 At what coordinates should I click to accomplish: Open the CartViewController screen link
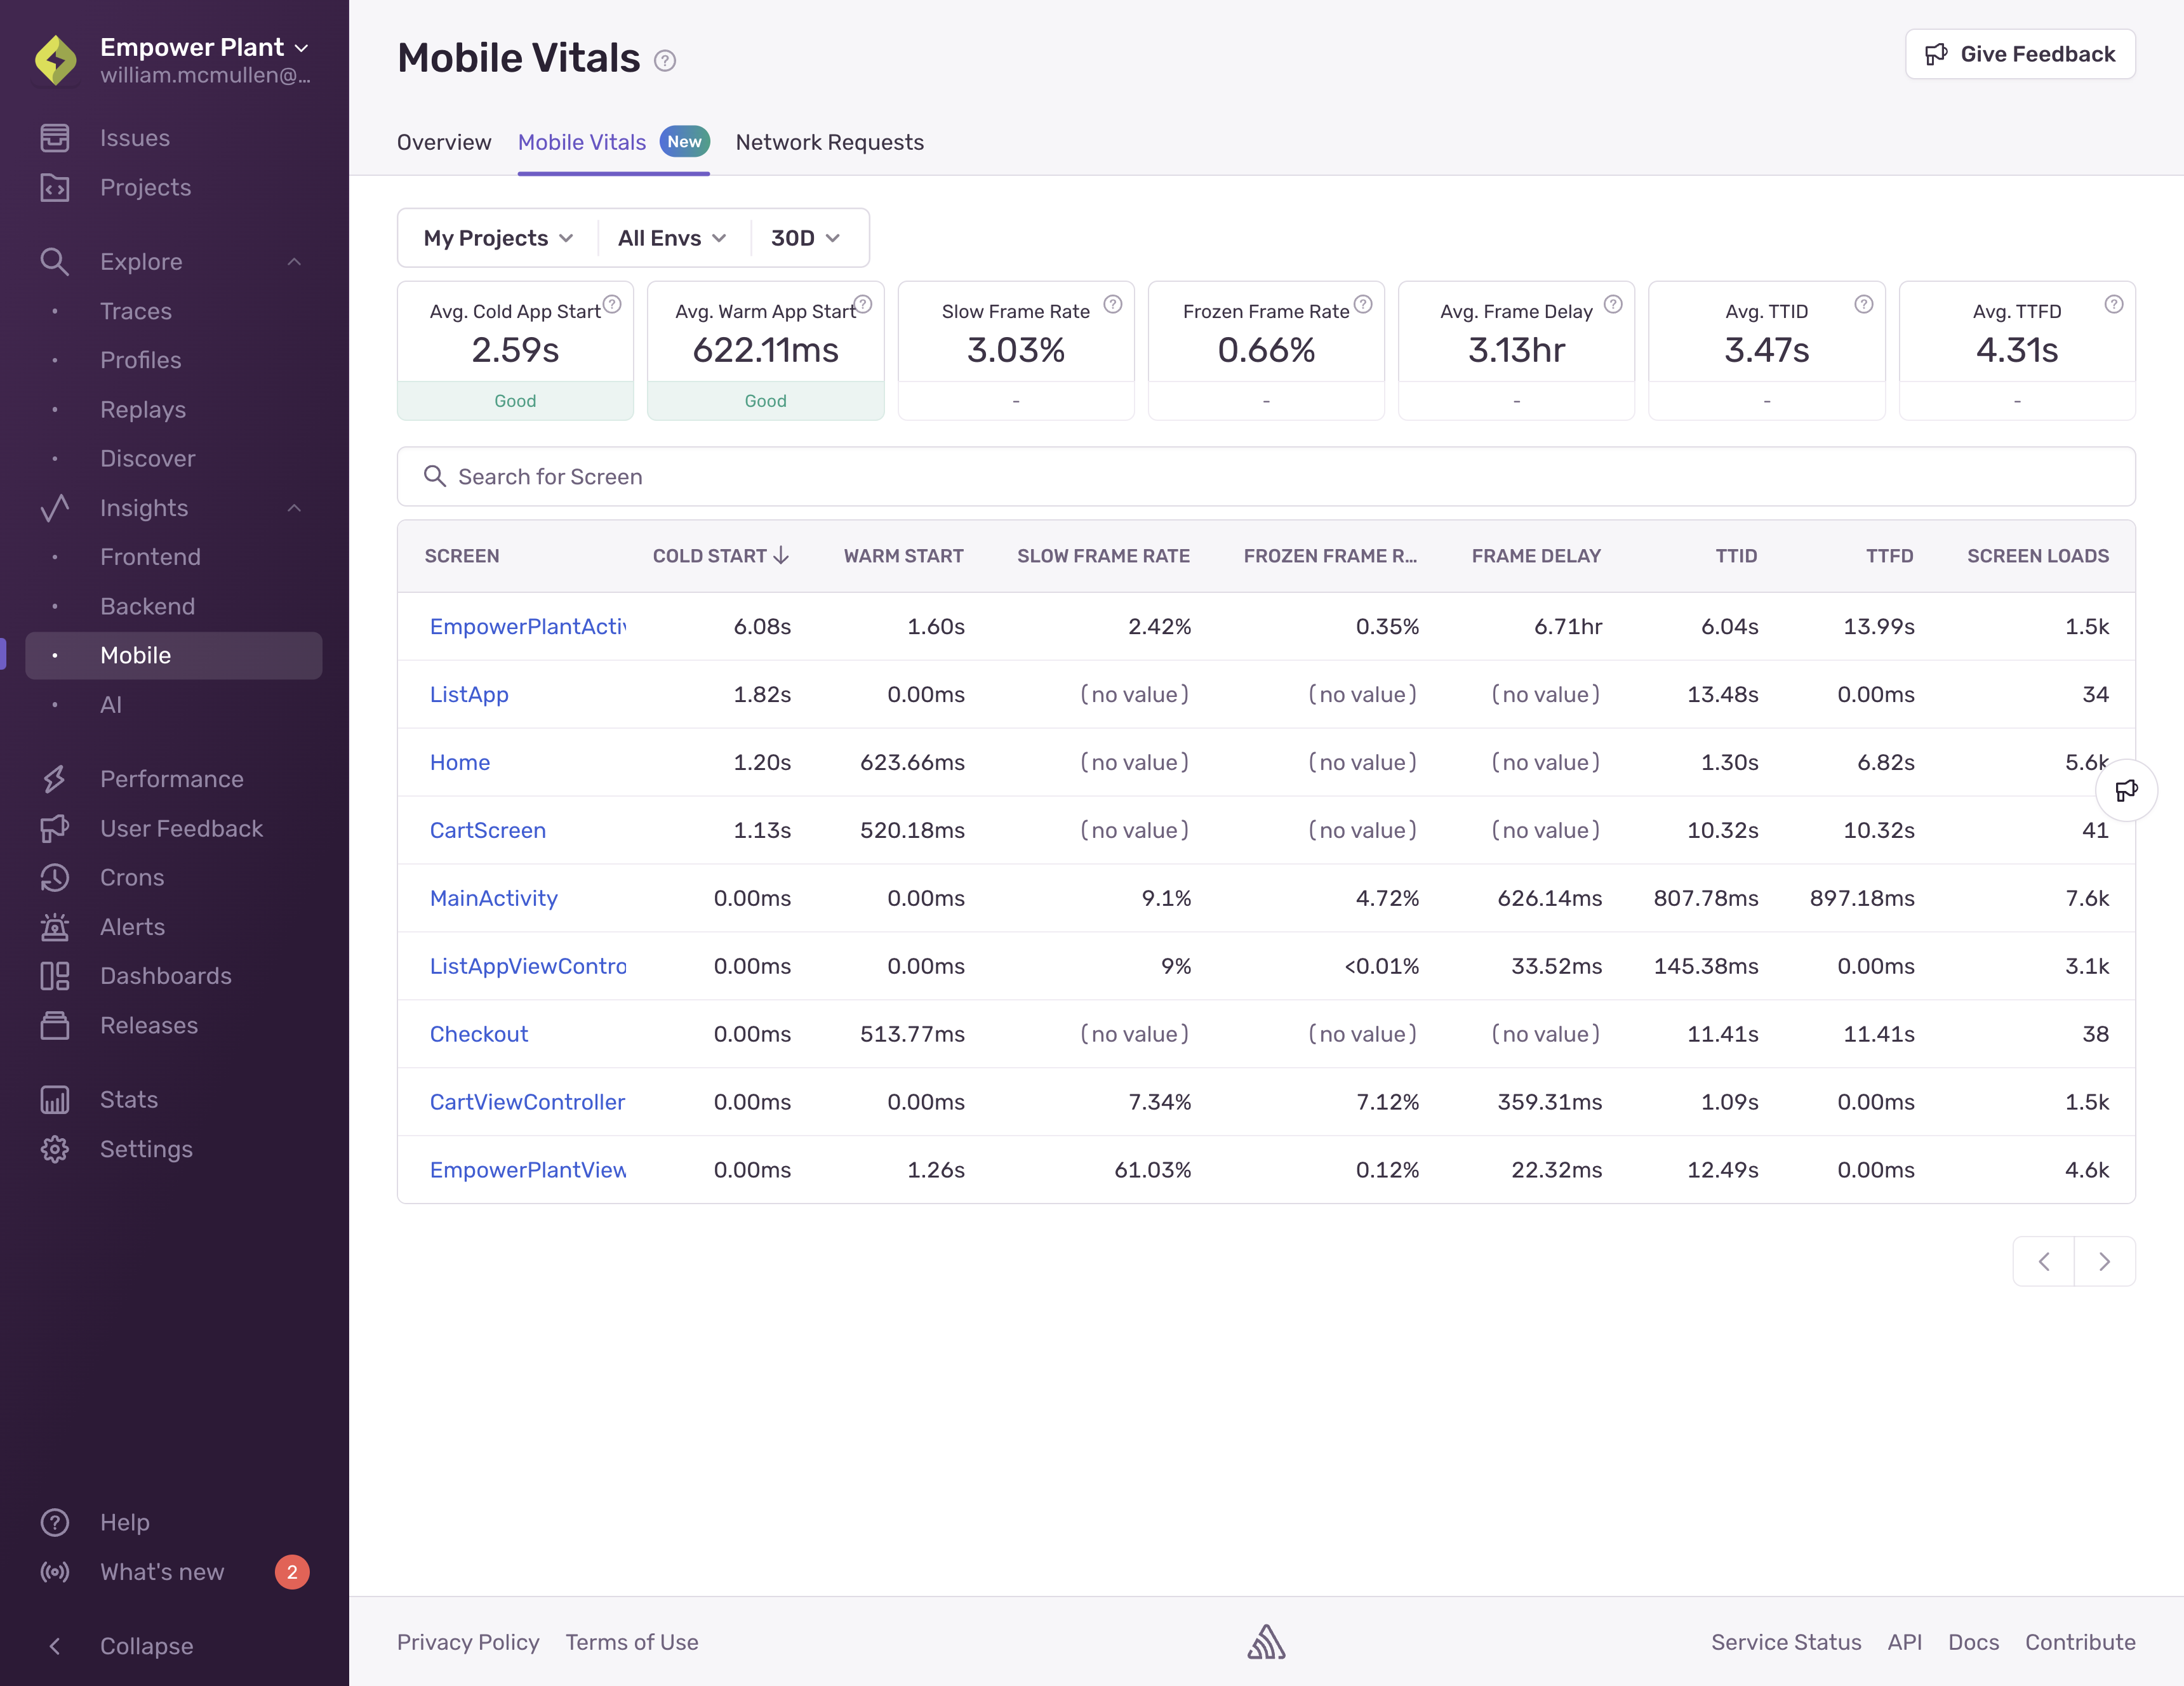pos(528,1102)
